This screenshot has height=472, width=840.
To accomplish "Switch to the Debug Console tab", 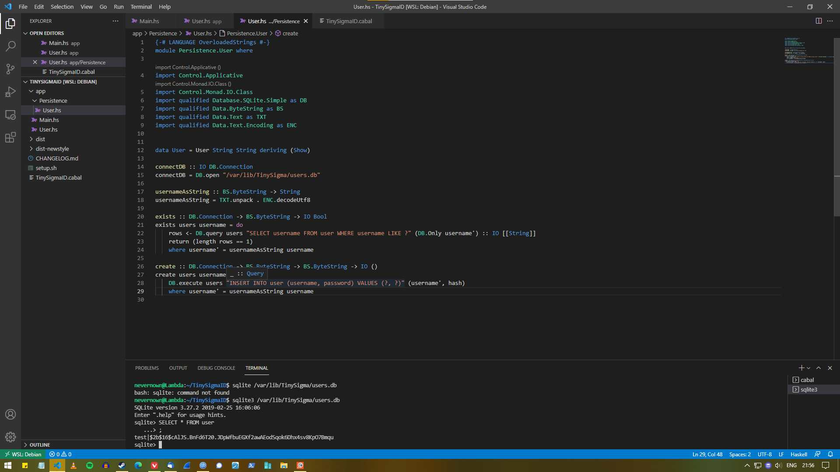I will [x=216, y=368].
